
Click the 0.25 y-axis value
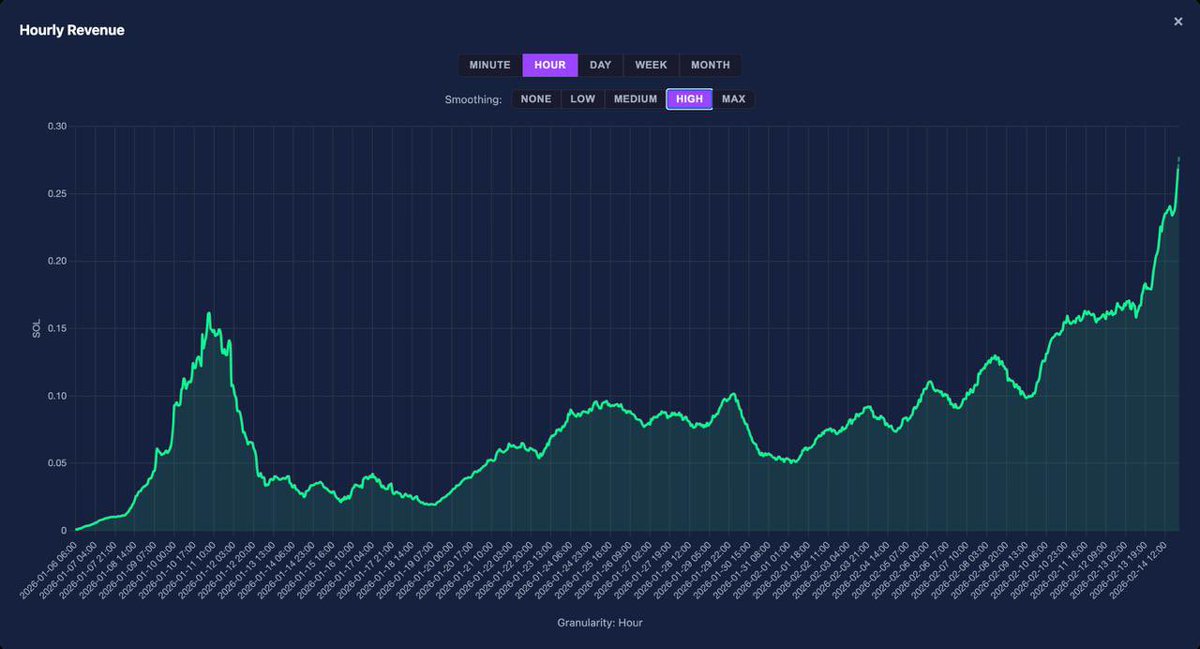click(x=57, y=193)
